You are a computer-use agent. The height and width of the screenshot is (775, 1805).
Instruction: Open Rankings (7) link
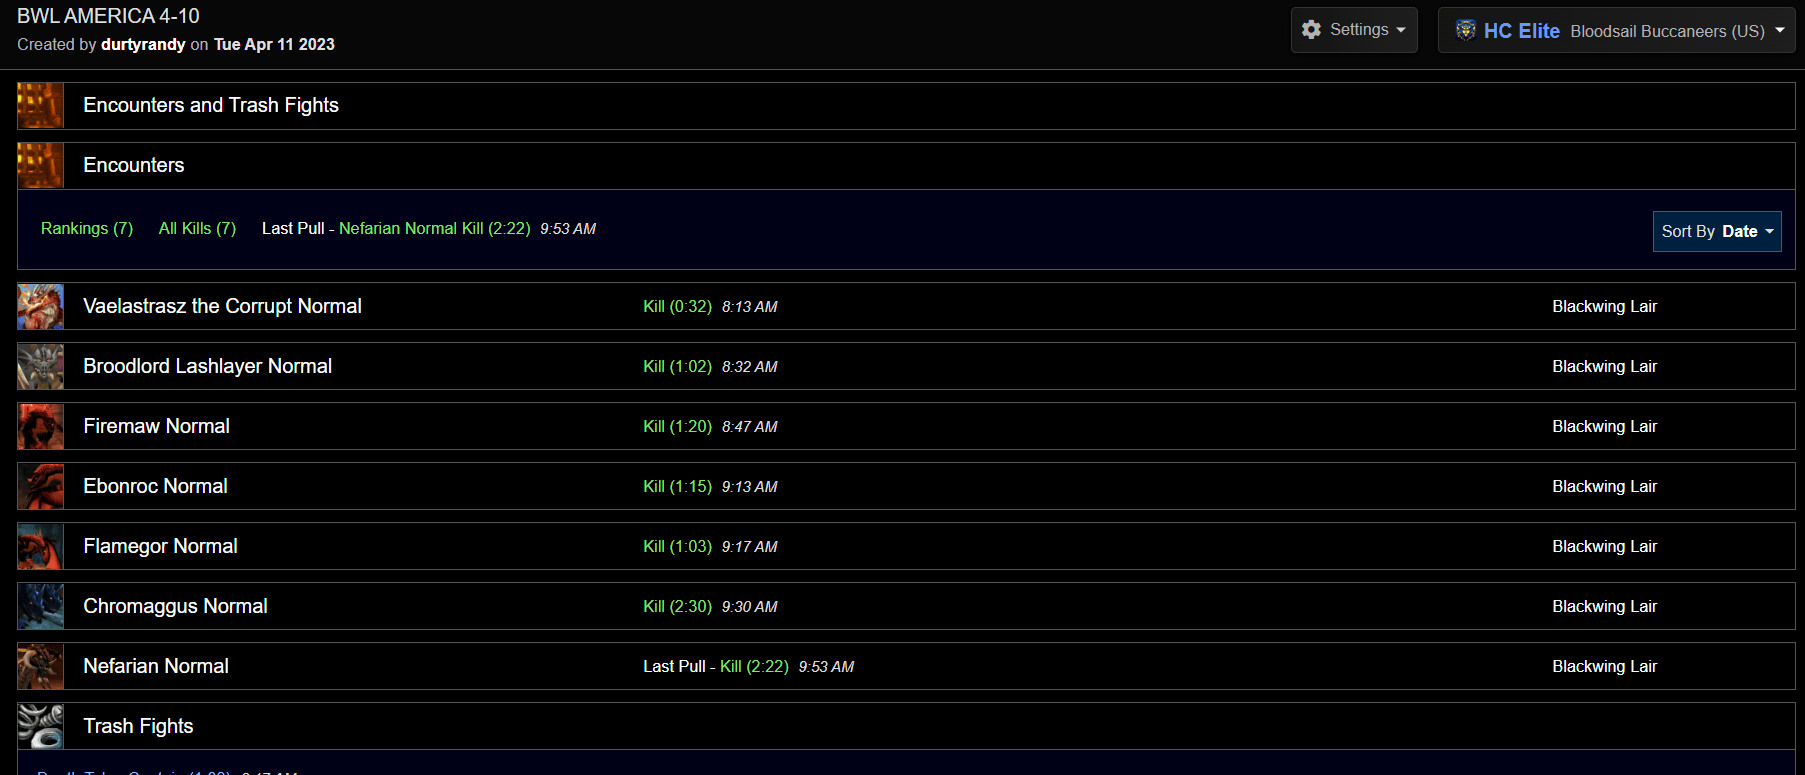pyautogui.click(x=87, y=228)
